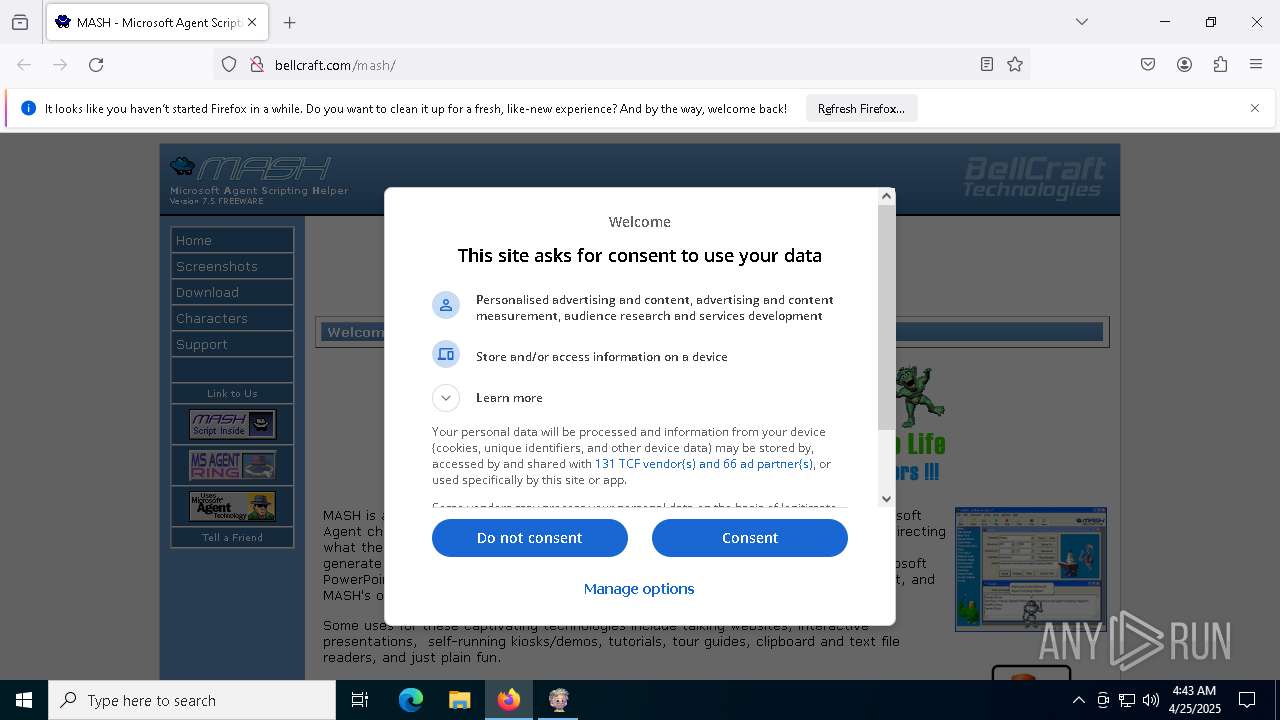Click the consent dialog scrollbar down arrow

click(x=886, y=499)
